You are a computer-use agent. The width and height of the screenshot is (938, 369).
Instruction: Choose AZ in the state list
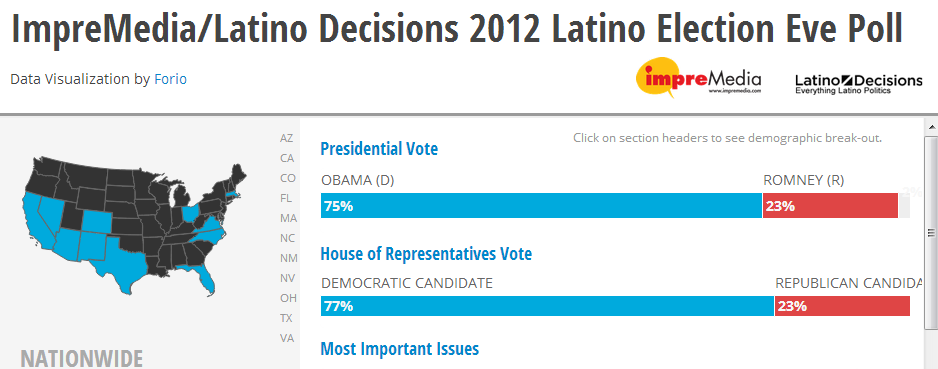coord(287,138)
